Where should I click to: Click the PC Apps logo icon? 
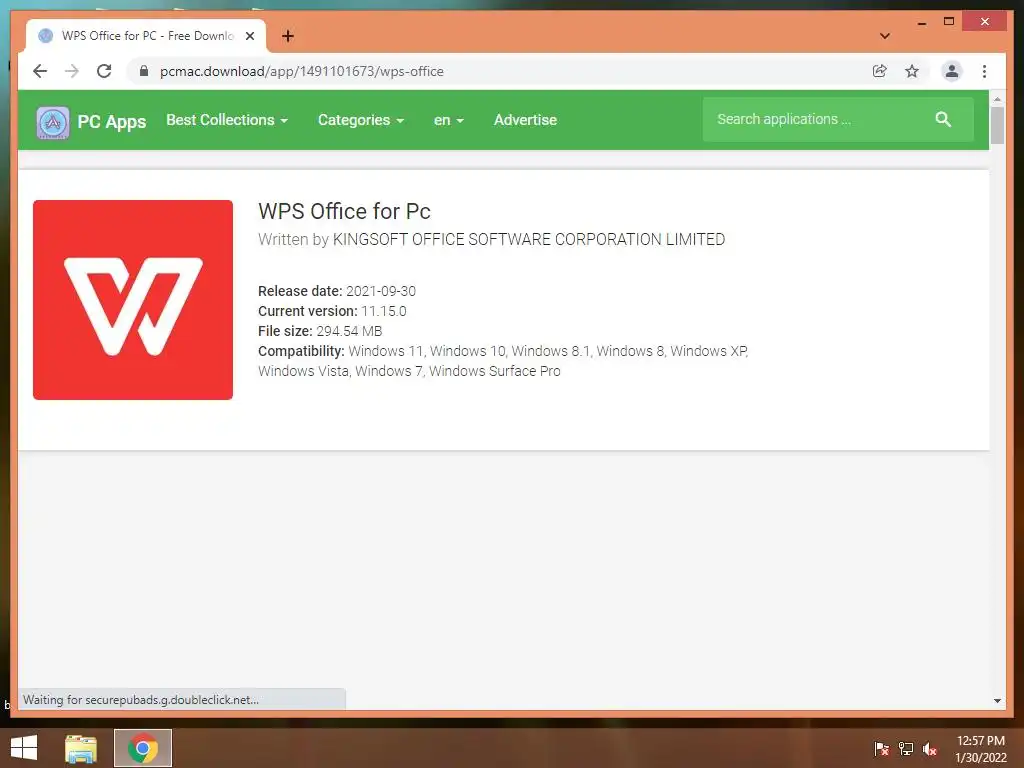click(x=53, y=123)
